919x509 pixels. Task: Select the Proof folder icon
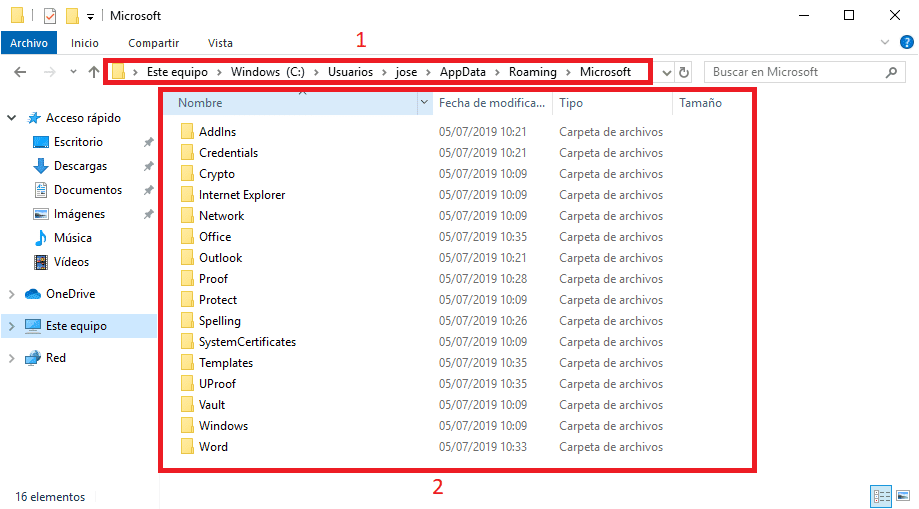tap(187, 279)
